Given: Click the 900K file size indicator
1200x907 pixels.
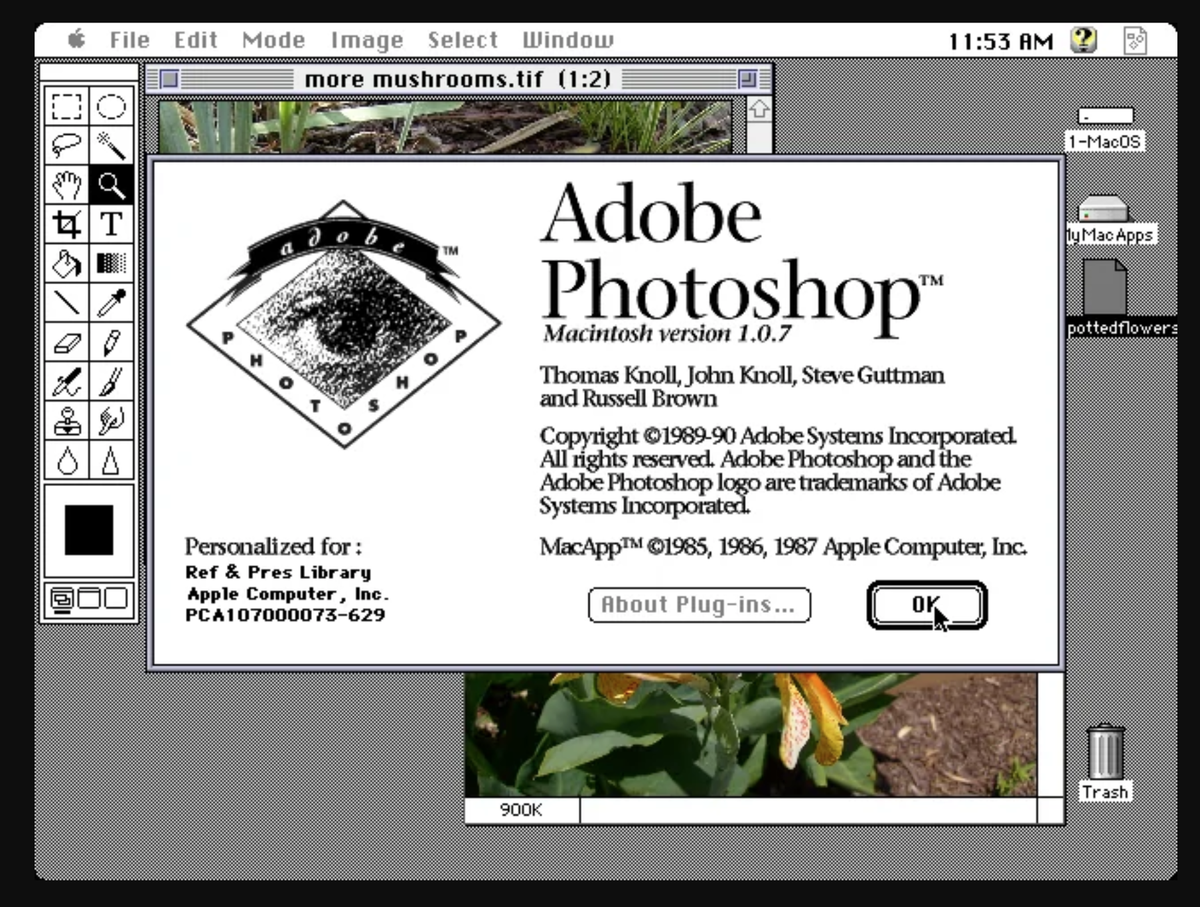Looking at the screenshot, I should pos(522,810).
